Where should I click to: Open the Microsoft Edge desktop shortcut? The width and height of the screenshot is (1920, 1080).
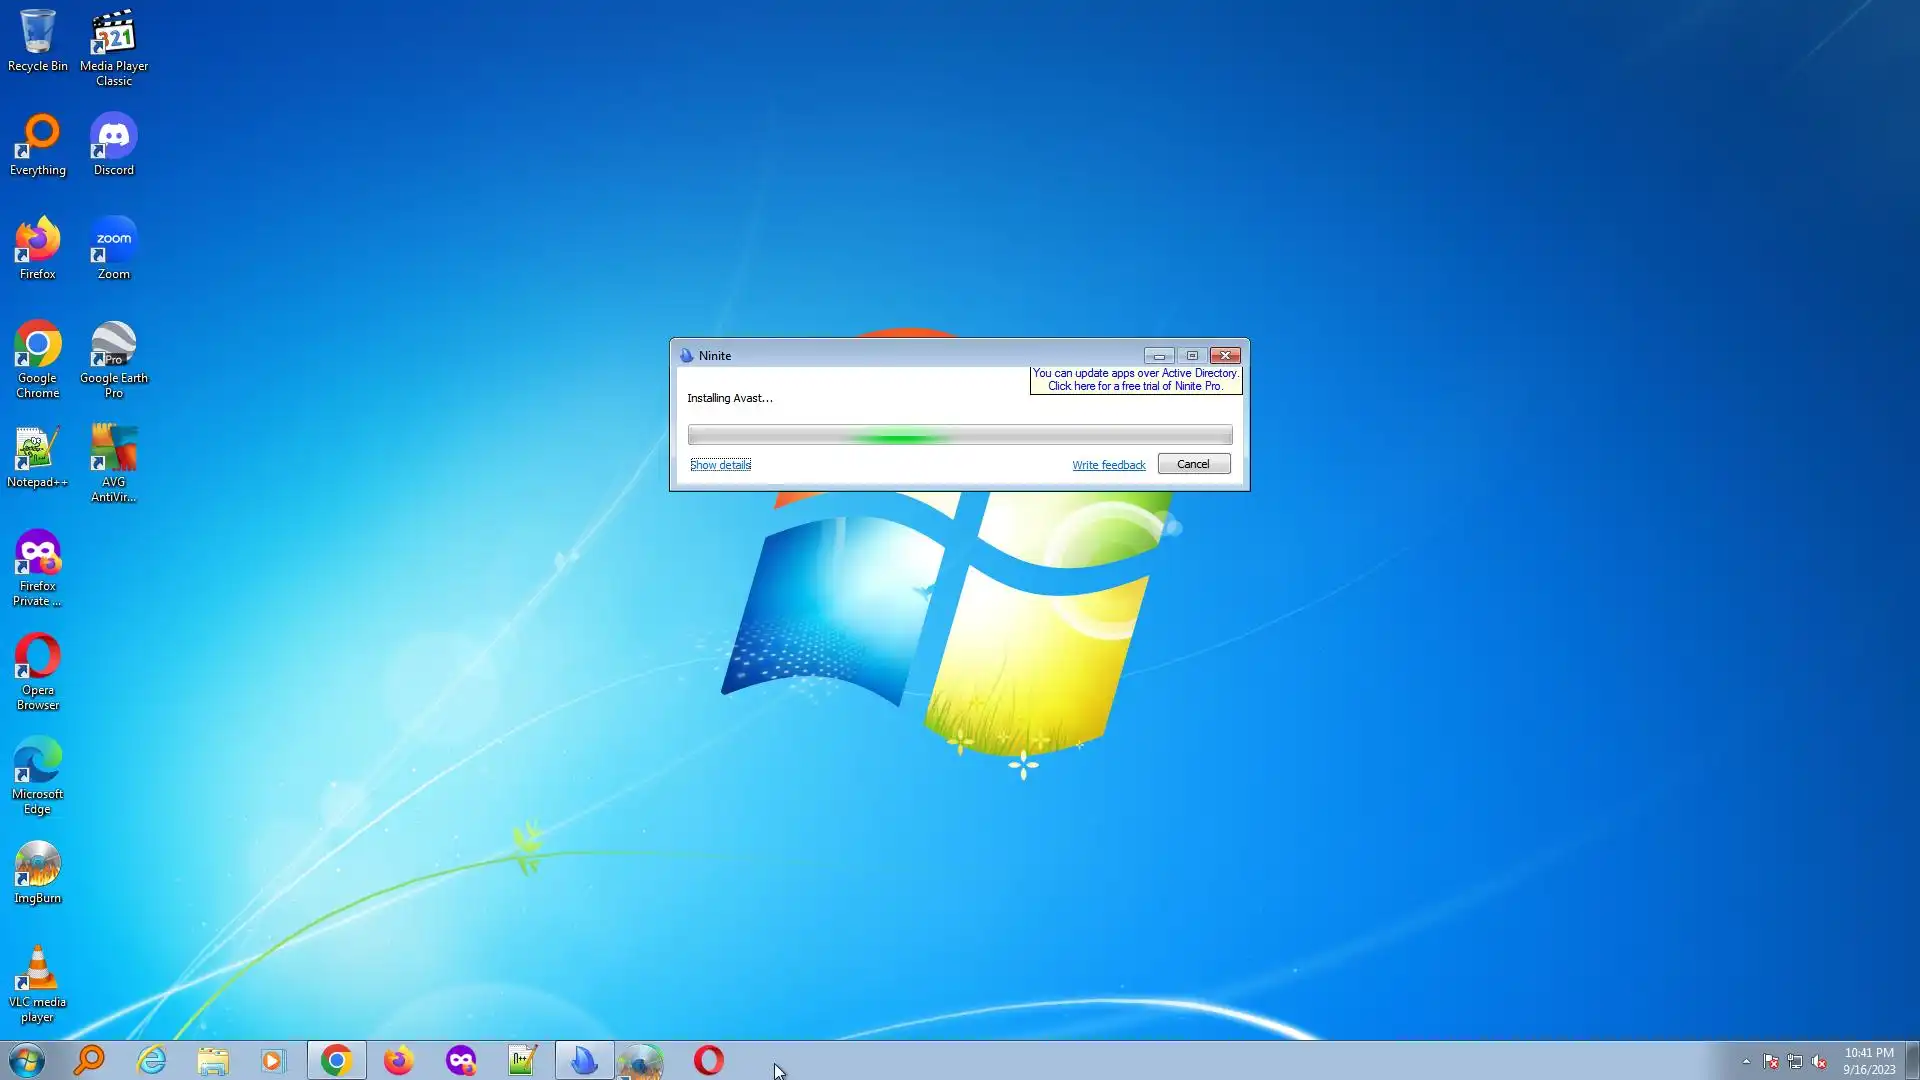pyautogui.click(x=37, y=773)
